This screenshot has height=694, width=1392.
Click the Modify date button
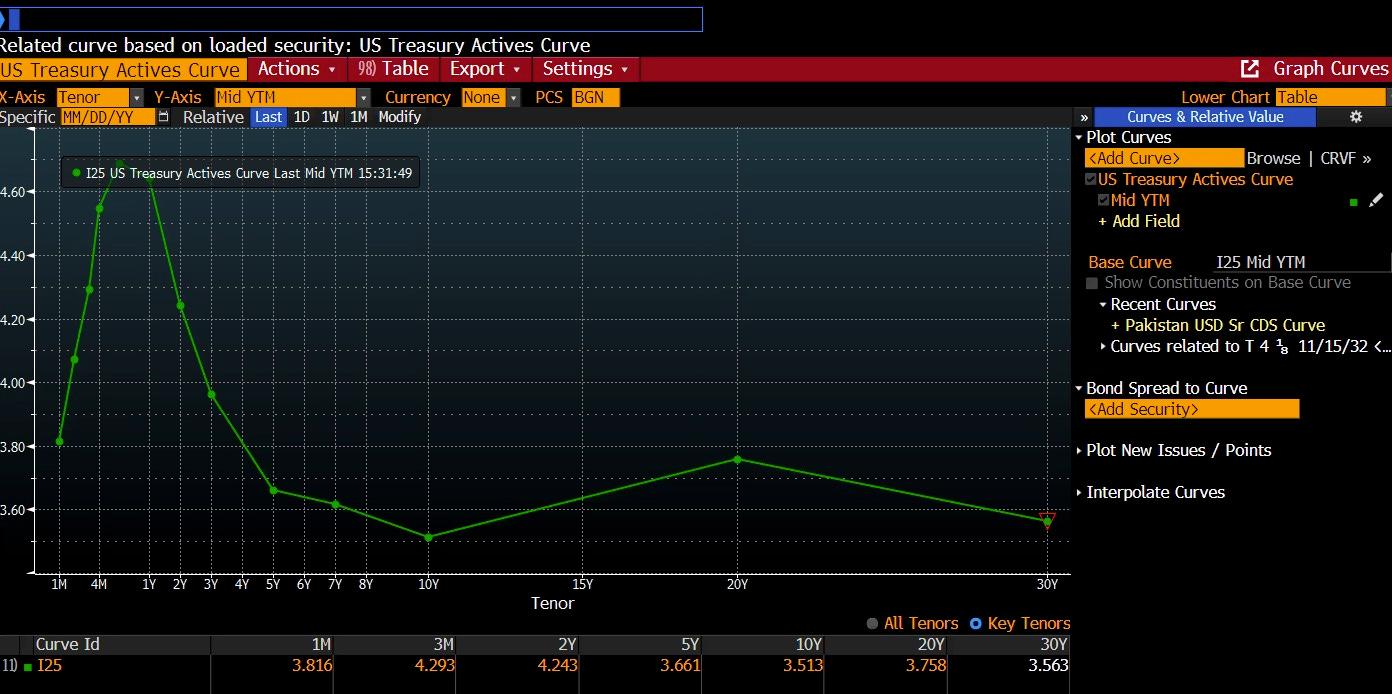click(x=400, y=117)
